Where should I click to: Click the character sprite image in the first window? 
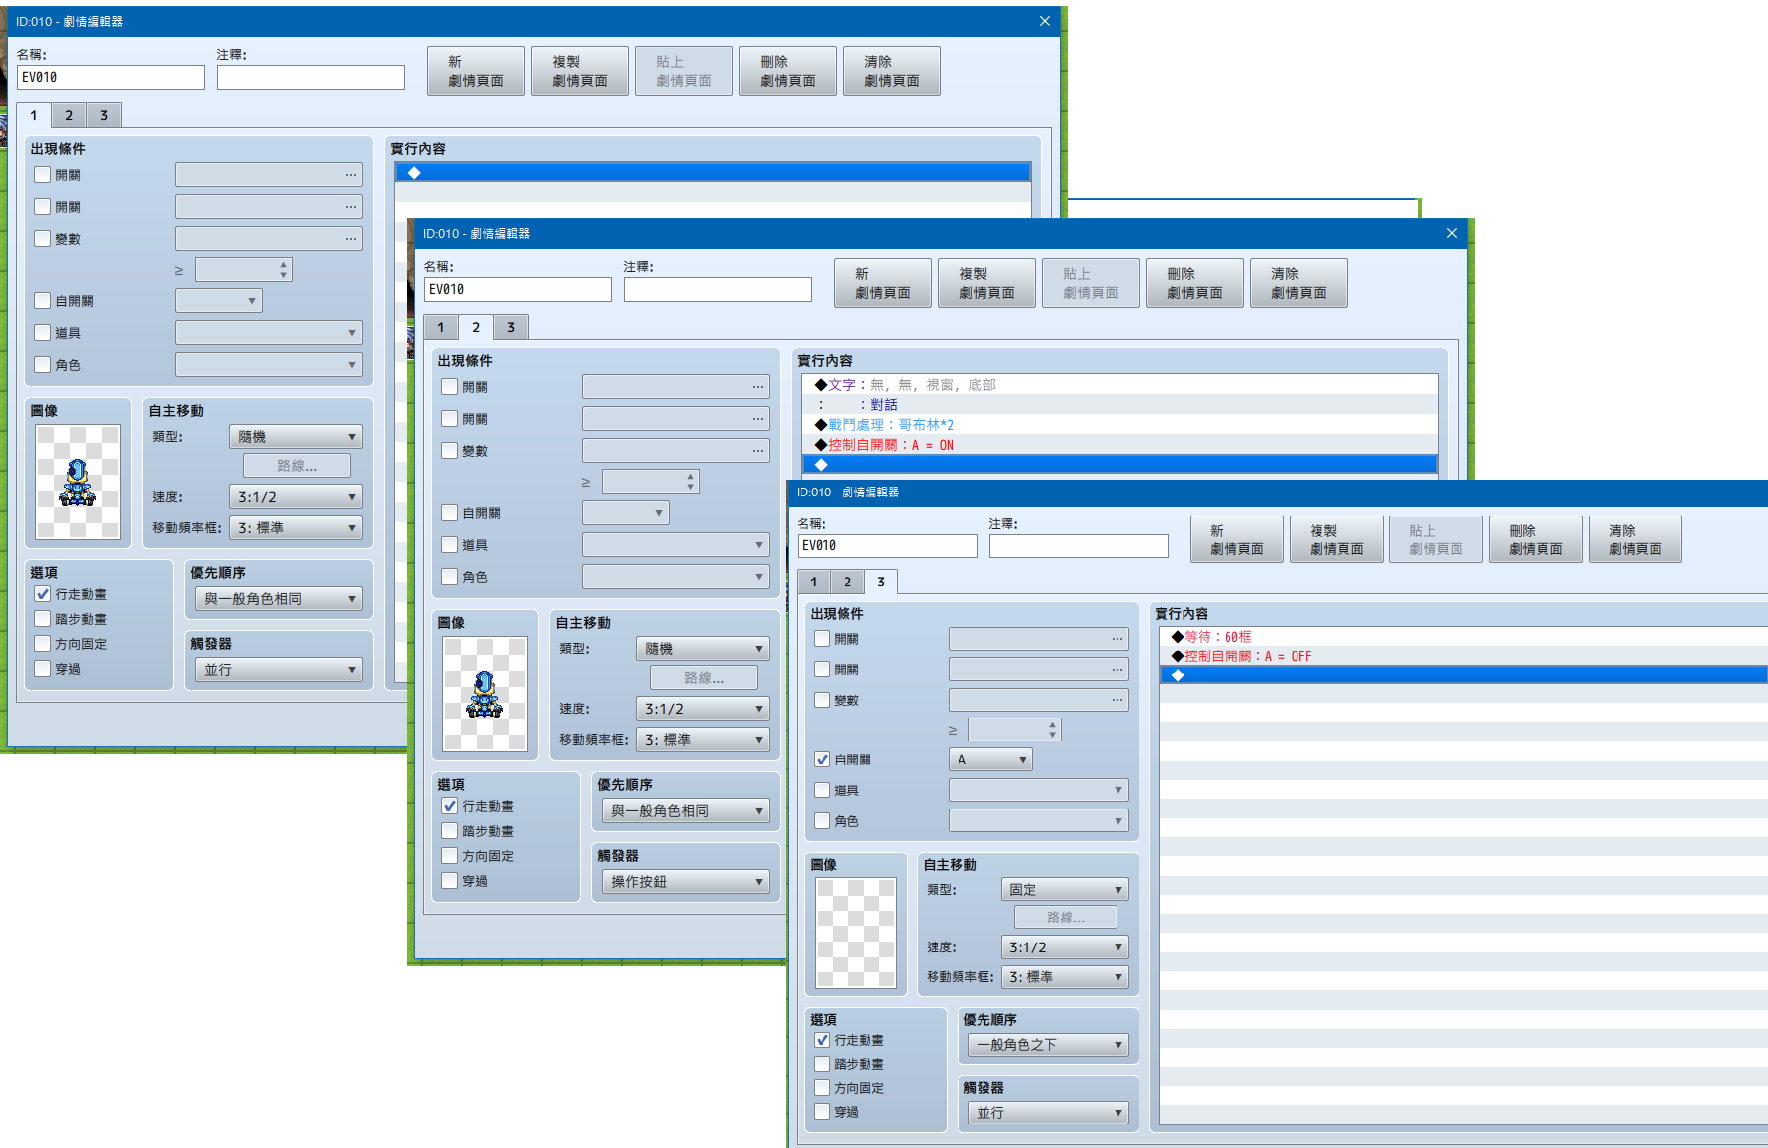pyautogui.click(x=78, y=482)
